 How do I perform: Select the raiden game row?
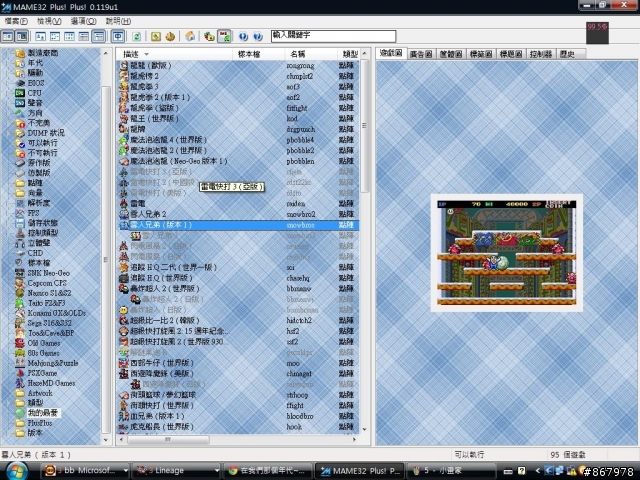click(238, 203)
